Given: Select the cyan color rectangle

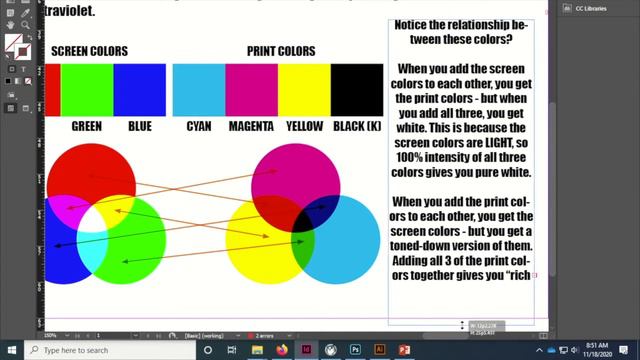Looking at the screenshot, I should pos(199,90).
